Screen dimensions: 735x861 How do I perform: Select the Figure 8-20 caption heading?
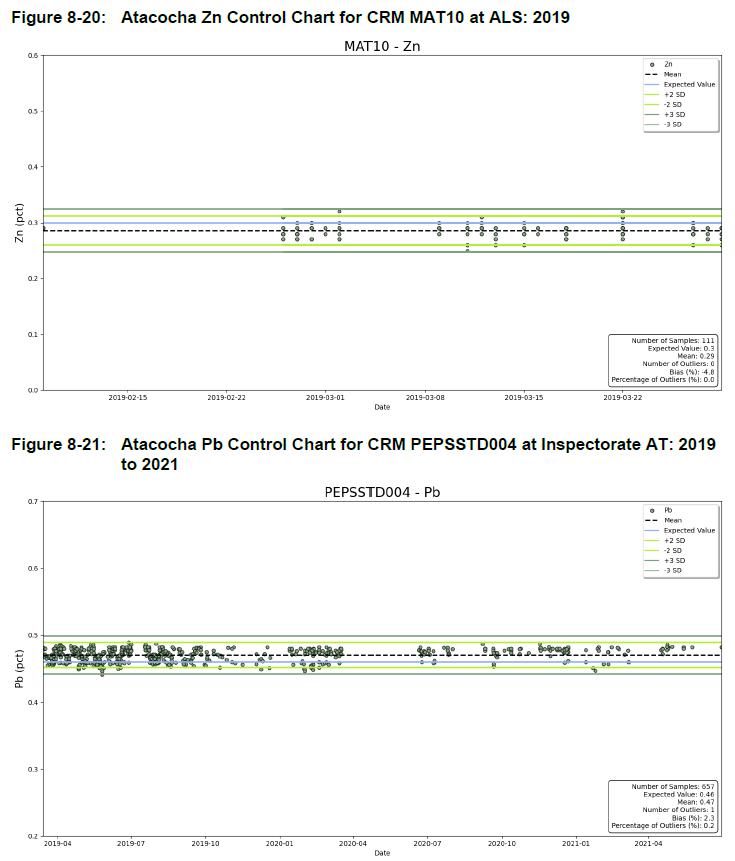tap(290, 17)
